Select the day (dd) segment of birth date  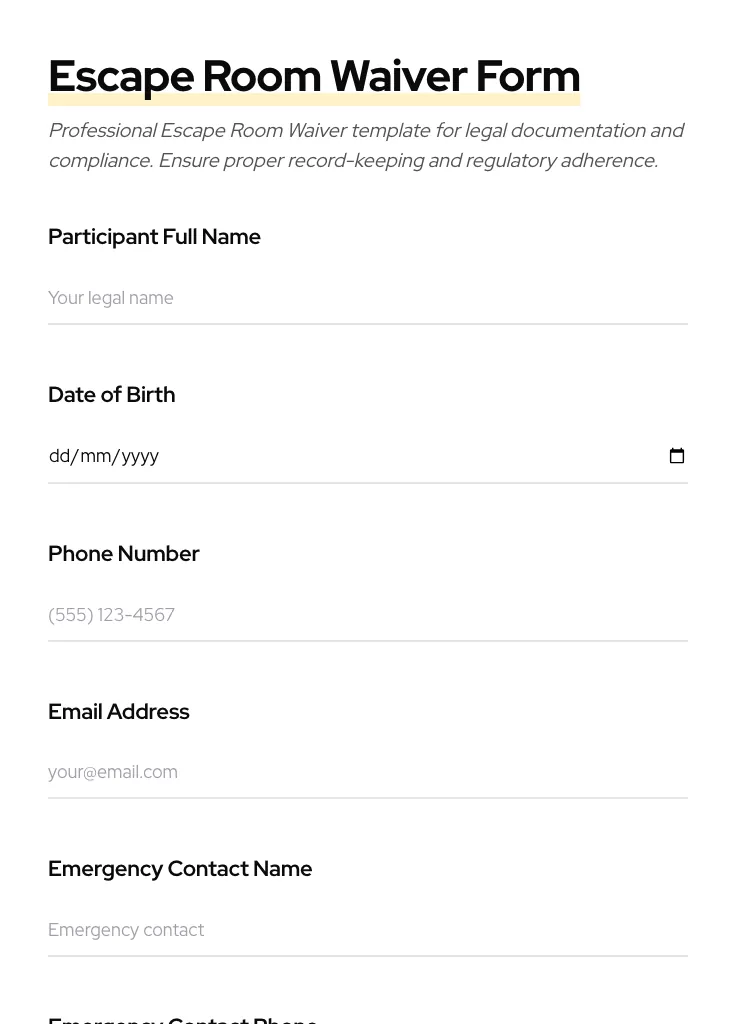59,456
